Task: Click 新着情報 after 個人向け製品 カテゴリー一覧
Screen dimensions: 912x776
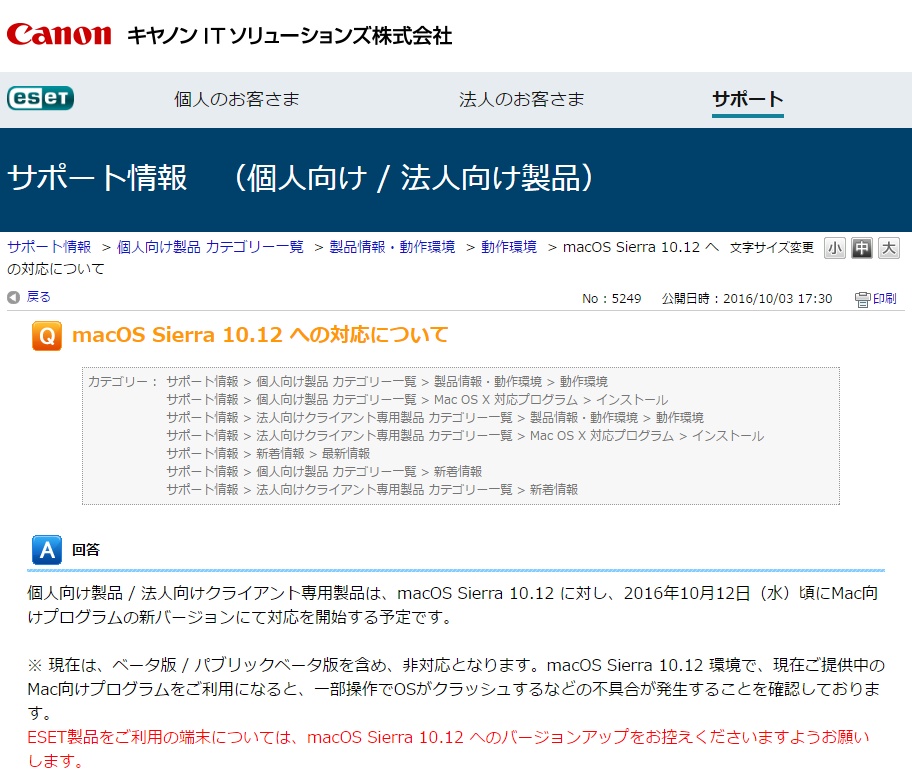Action: [458, 472]
